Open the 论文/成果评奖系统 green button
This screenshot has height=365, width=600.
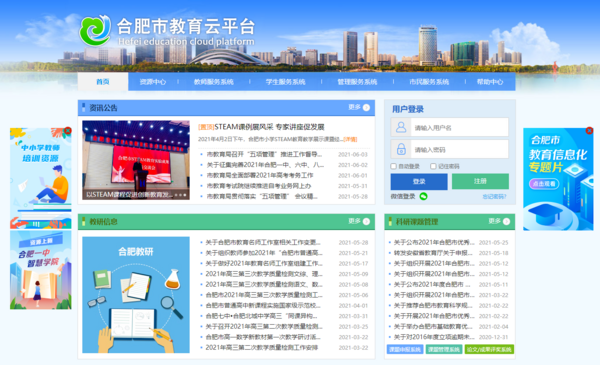point(489,349)
